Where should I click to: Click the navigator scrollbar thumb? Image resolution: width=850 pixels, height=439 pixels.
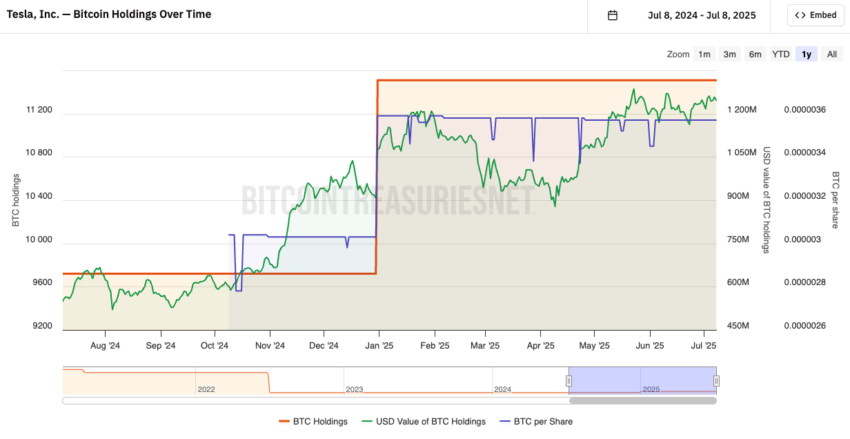642,401
